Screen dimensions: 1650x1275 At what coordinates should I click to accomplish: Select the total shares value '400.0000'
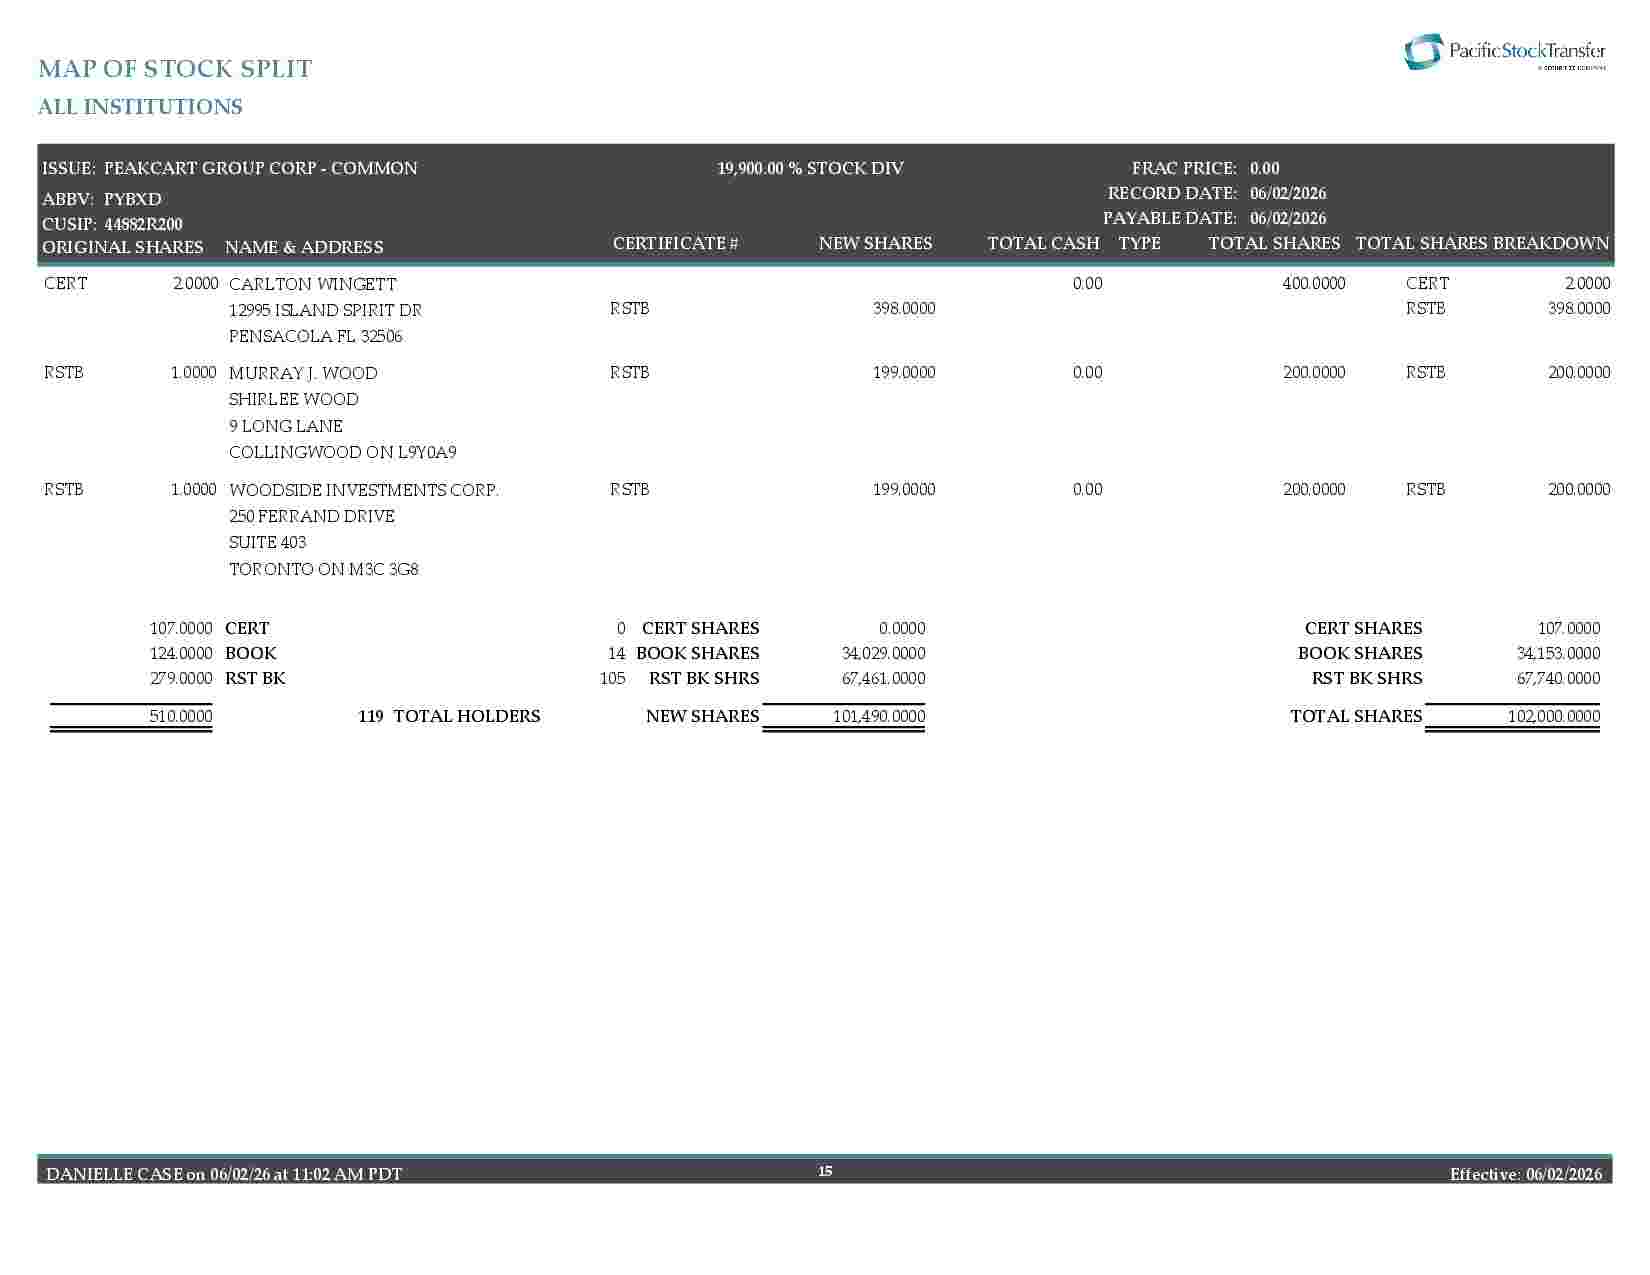1314,283
